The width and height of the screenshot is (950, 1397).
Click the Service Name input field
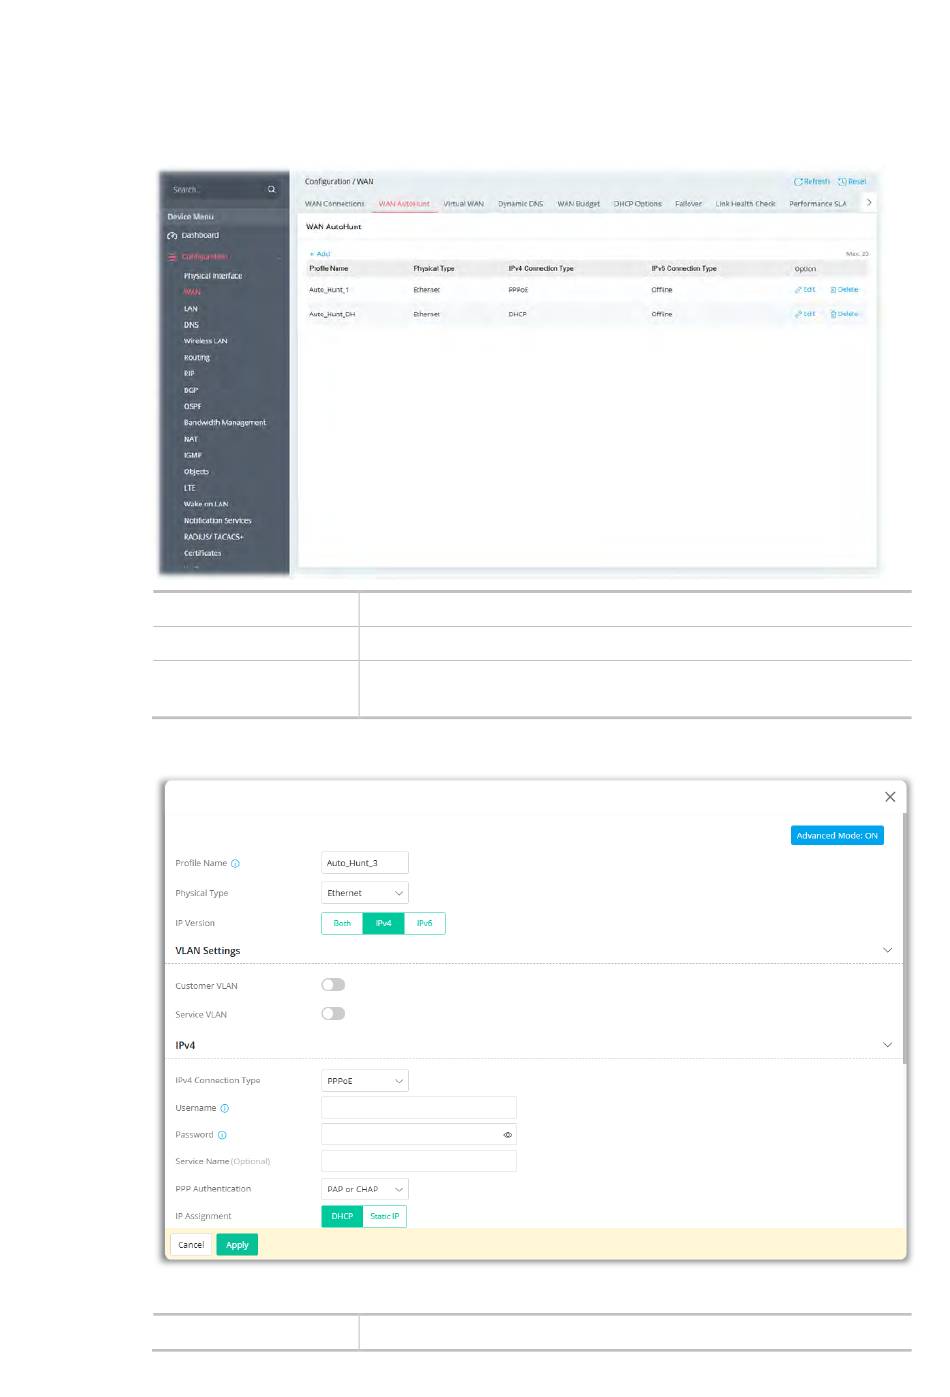pyautogui.click(x=418, y=1162)
